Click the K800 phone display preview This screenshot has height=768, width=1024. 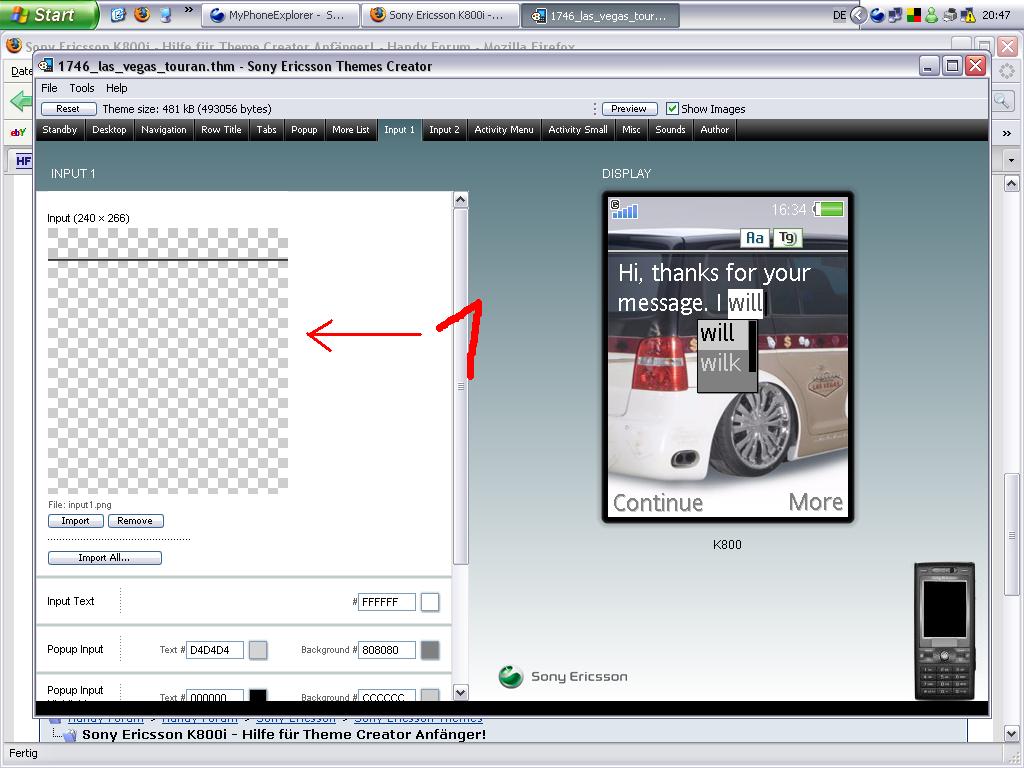pyautogui.click(x=728, y=357)
